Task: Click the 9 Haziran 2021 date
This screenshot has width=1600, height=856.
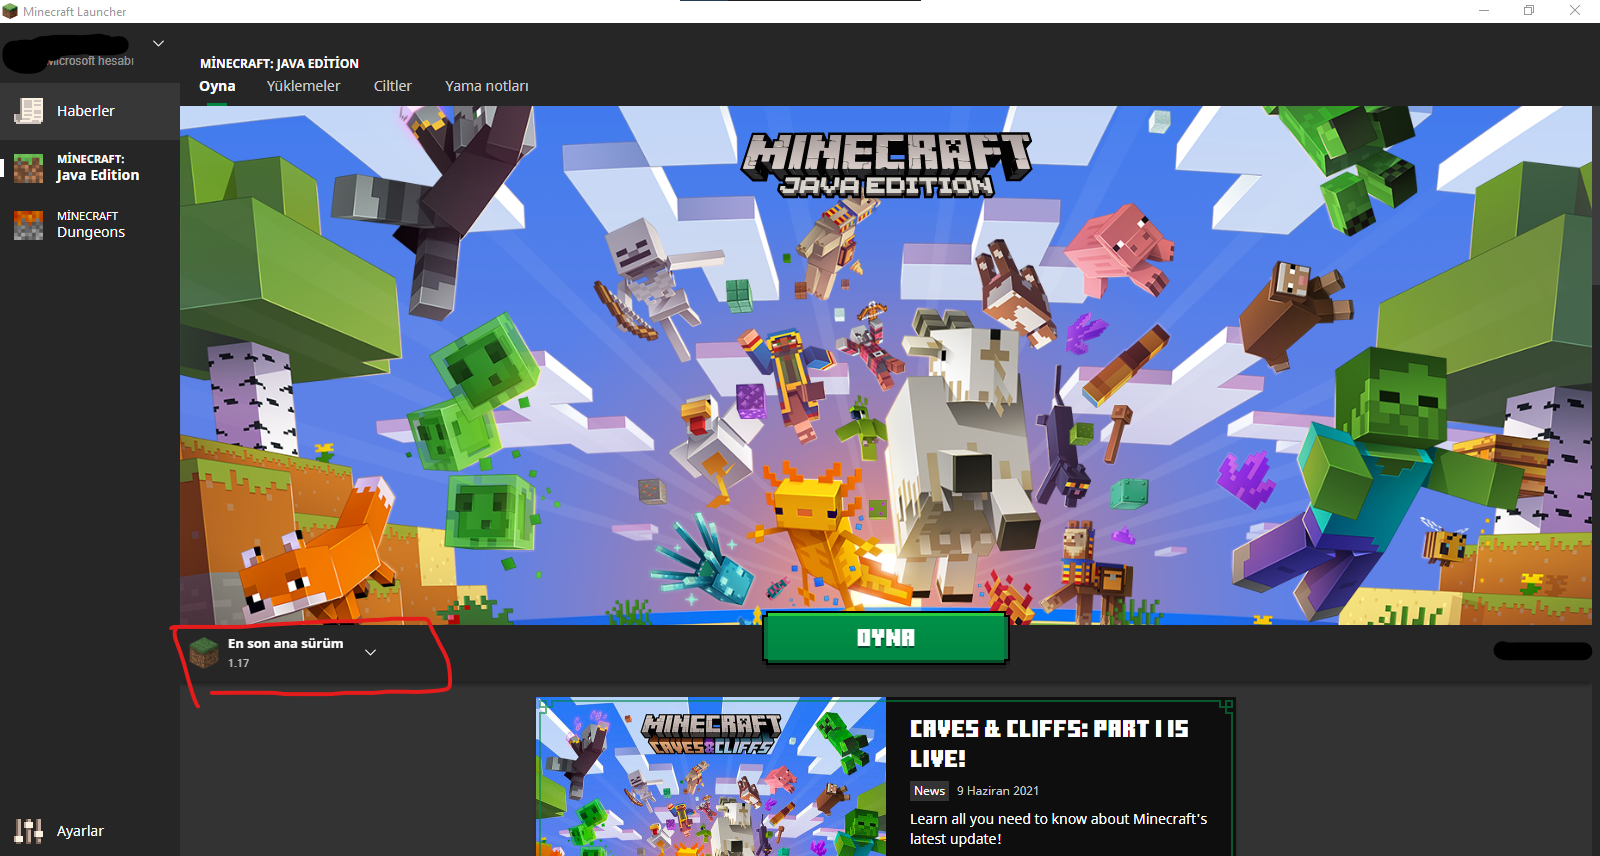Action: 998,791
